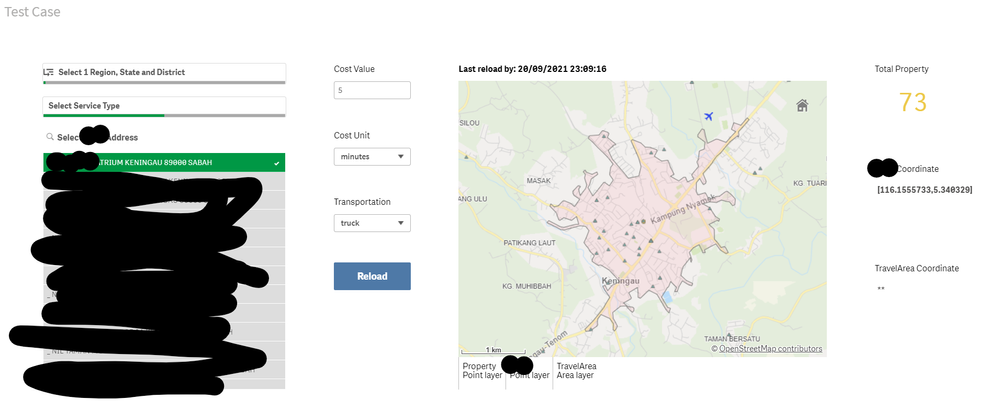This screenshot has width=999, height=406.
Task: Open the Transportation truck dropdown
Action: (x=372, y=223)
